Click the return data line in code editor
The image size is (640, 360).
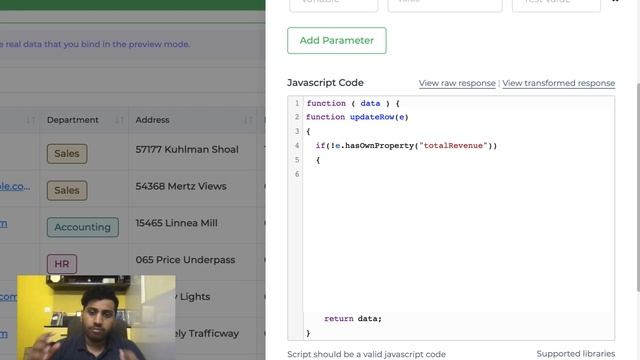point(353,319)
